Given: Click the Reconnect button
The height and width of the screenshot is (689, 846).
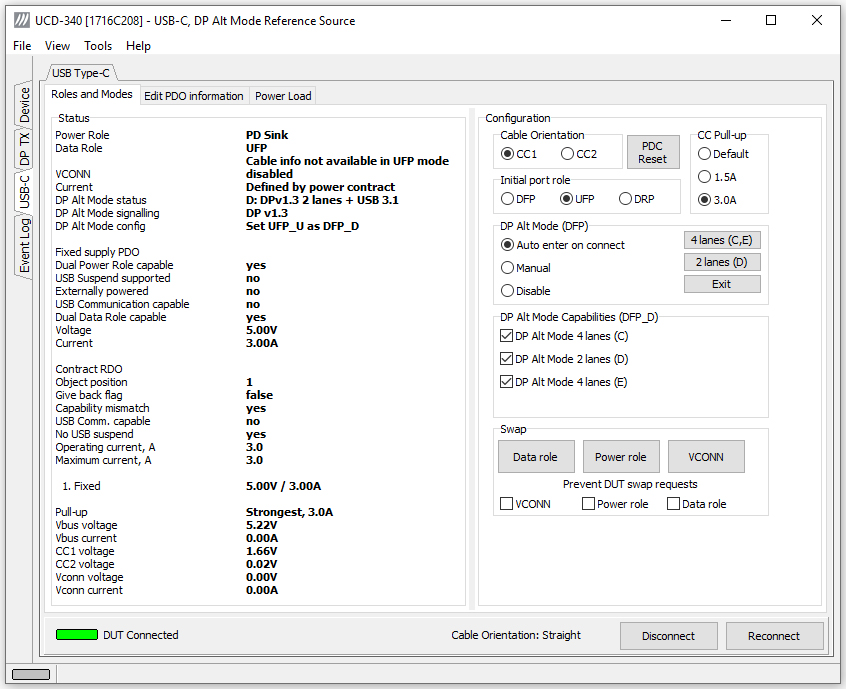Looking at the screenshot, I should point(774,636).
